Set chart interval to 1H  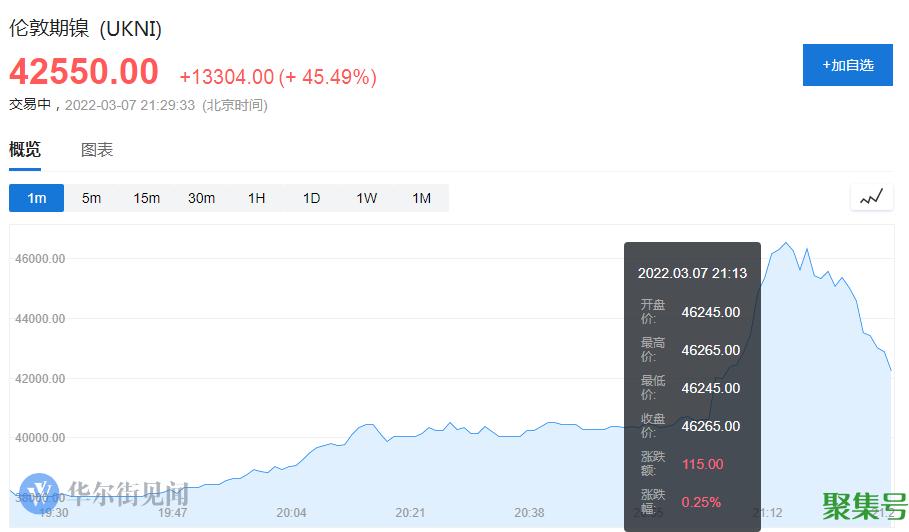256,198
